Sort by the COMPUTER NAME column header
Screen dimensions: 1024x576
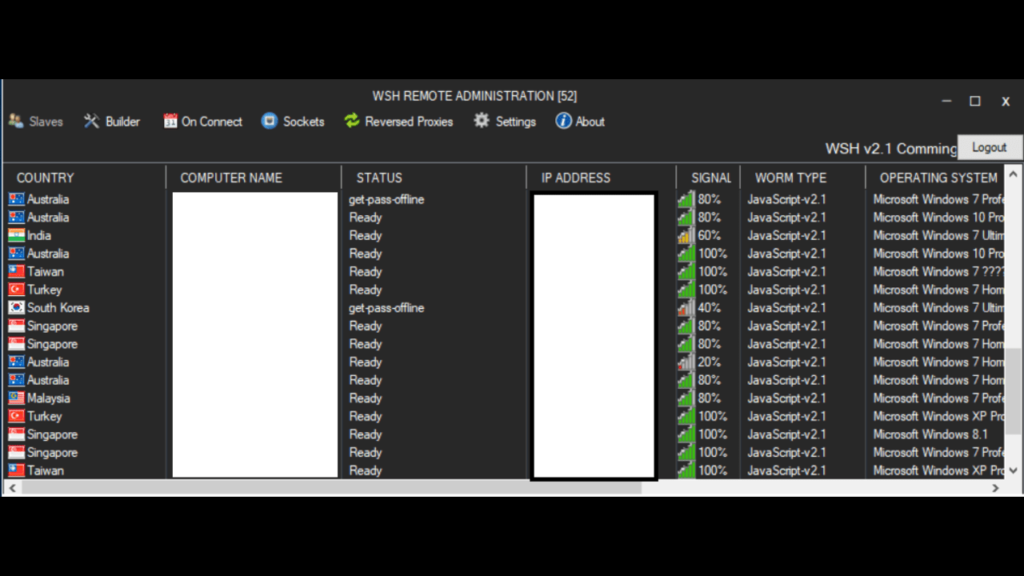click(231, 178)
